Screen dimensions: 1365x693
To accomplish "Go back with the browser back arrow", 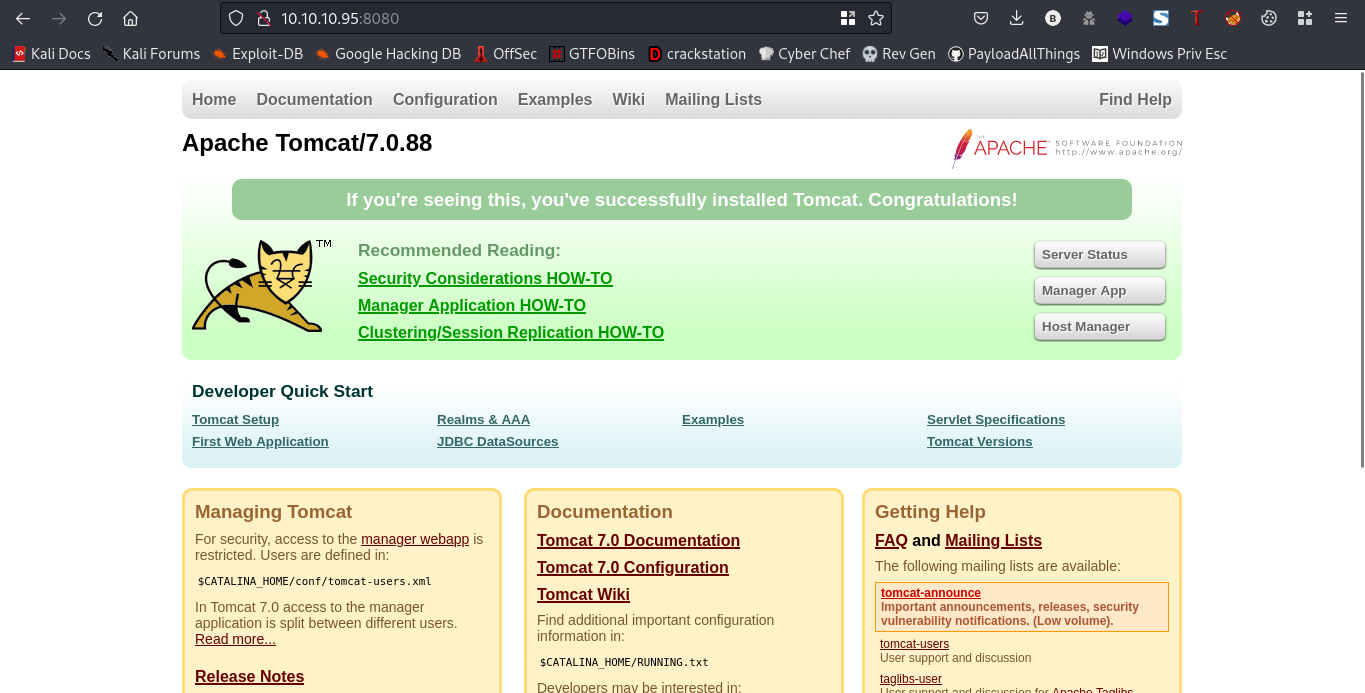I will click(22, 18).
